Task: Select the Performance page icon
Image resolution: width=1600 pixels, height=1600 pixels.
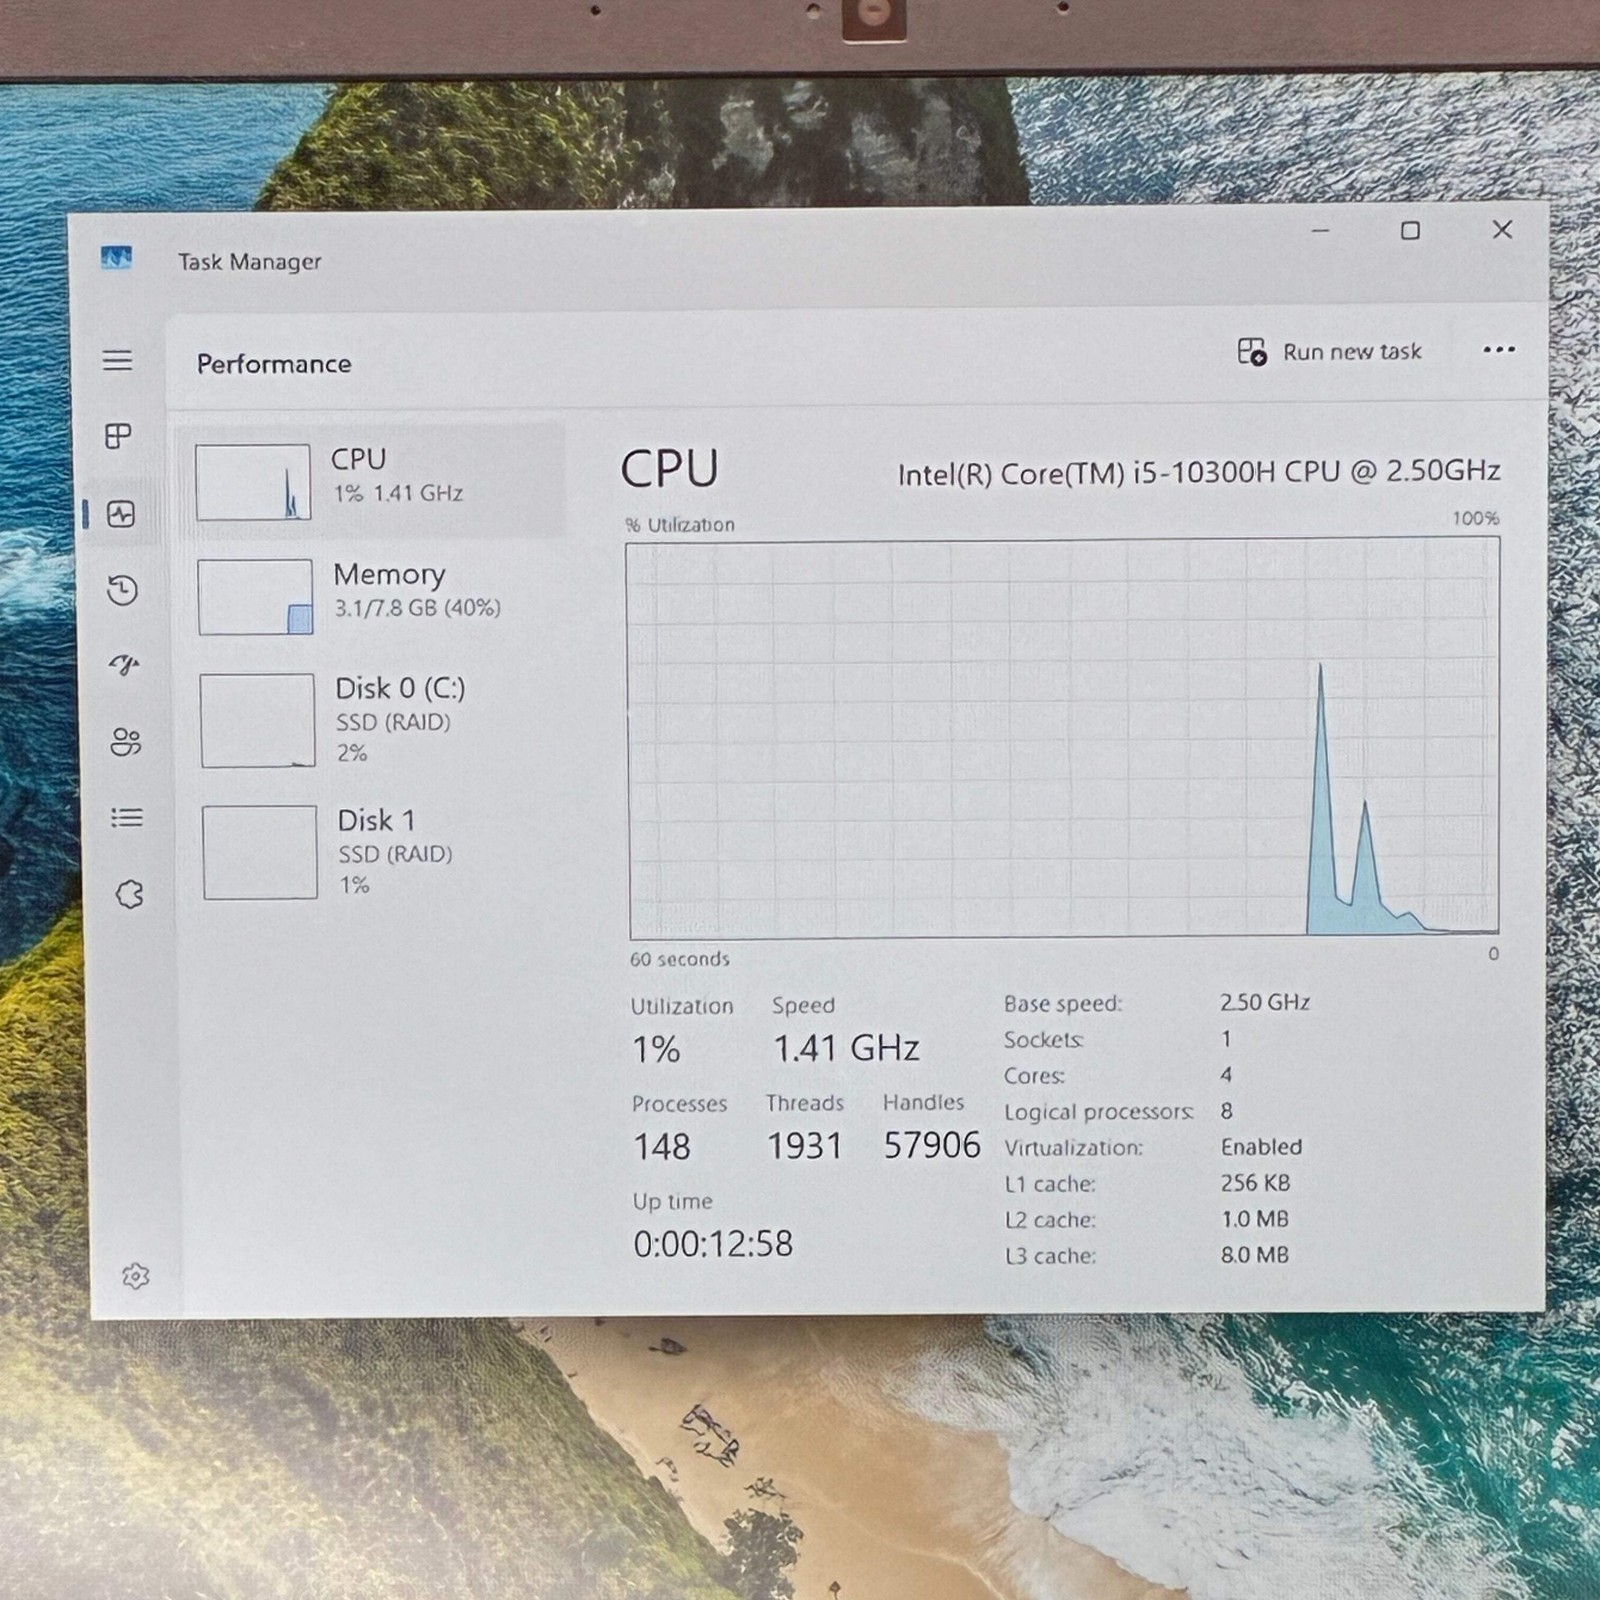Action: point(121,514)
